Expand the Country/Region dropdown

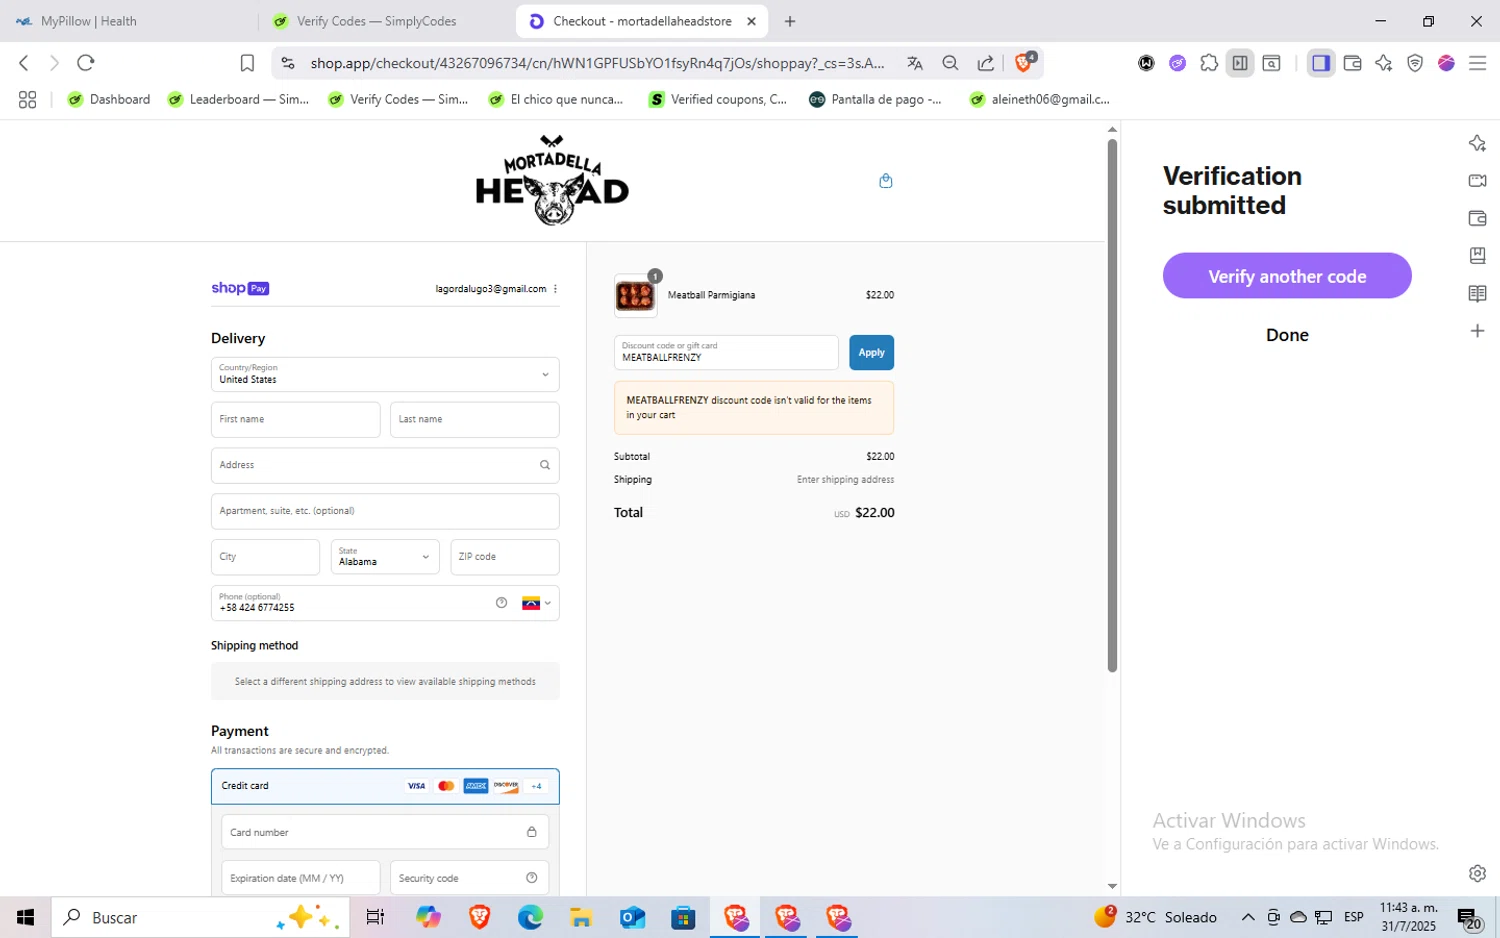coord(385,375)
